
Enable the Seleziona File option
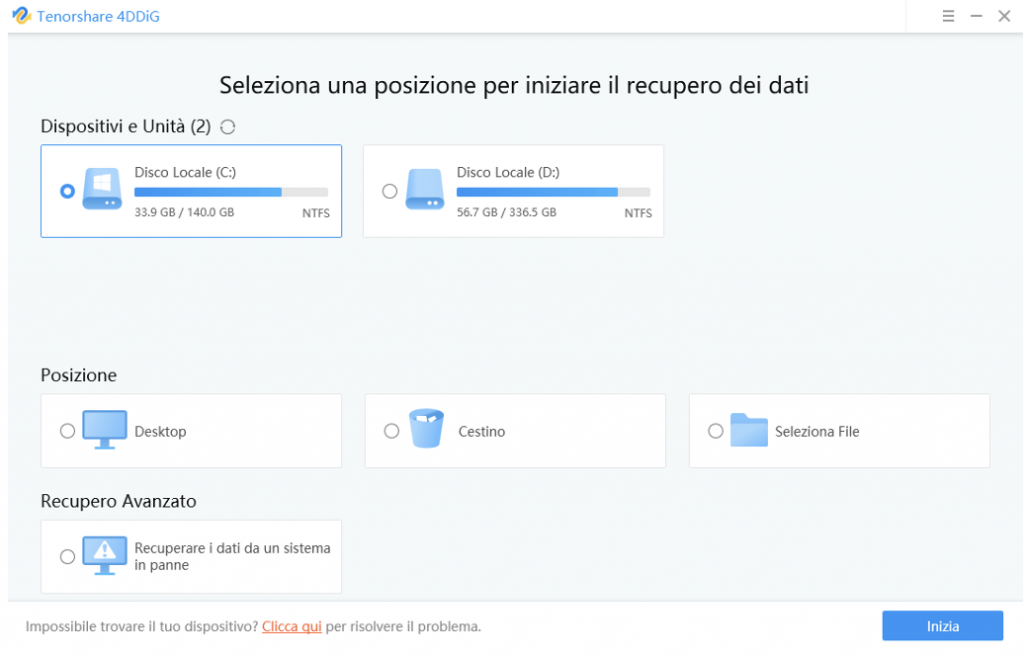click(716, 431)
